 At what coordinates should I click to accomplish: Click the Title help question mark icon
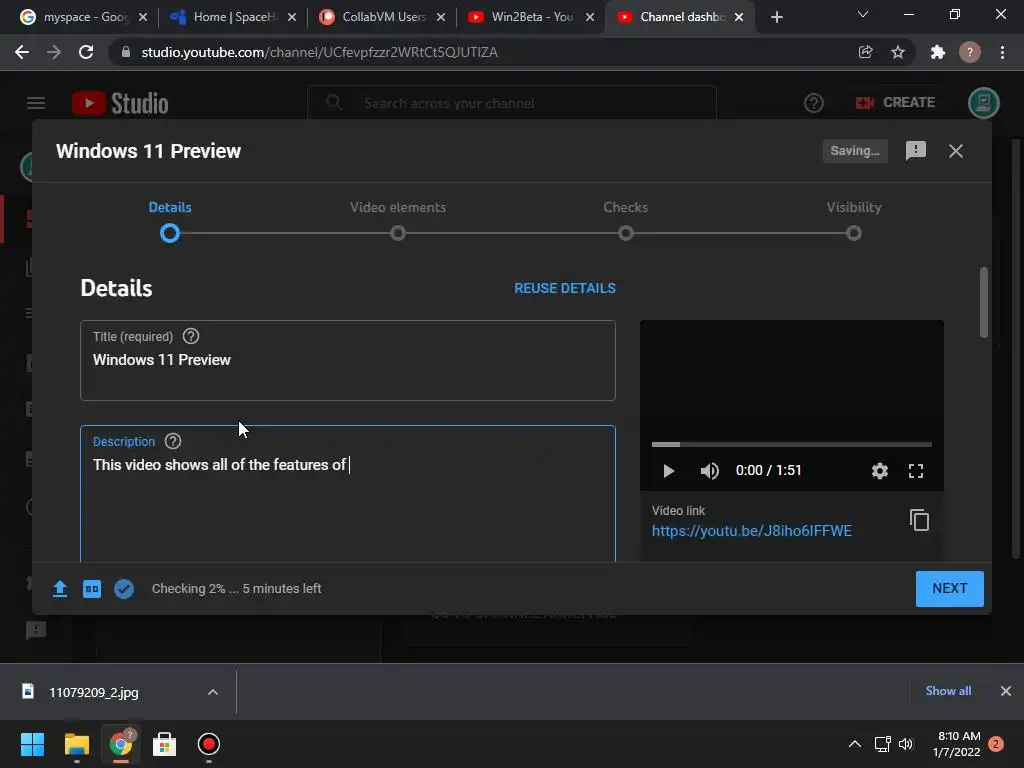coord(191,336)
